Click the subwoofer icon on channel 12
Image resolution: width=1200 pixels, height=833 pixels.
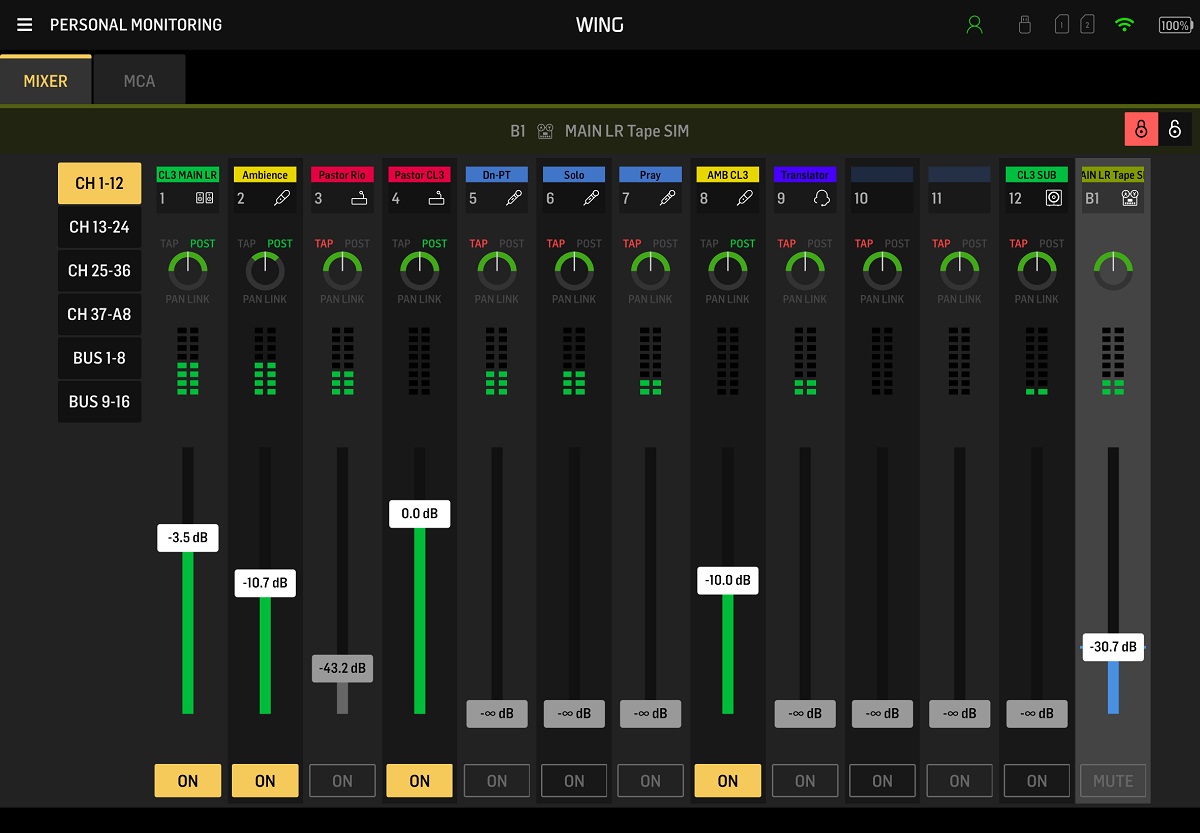click(1054, 198)
